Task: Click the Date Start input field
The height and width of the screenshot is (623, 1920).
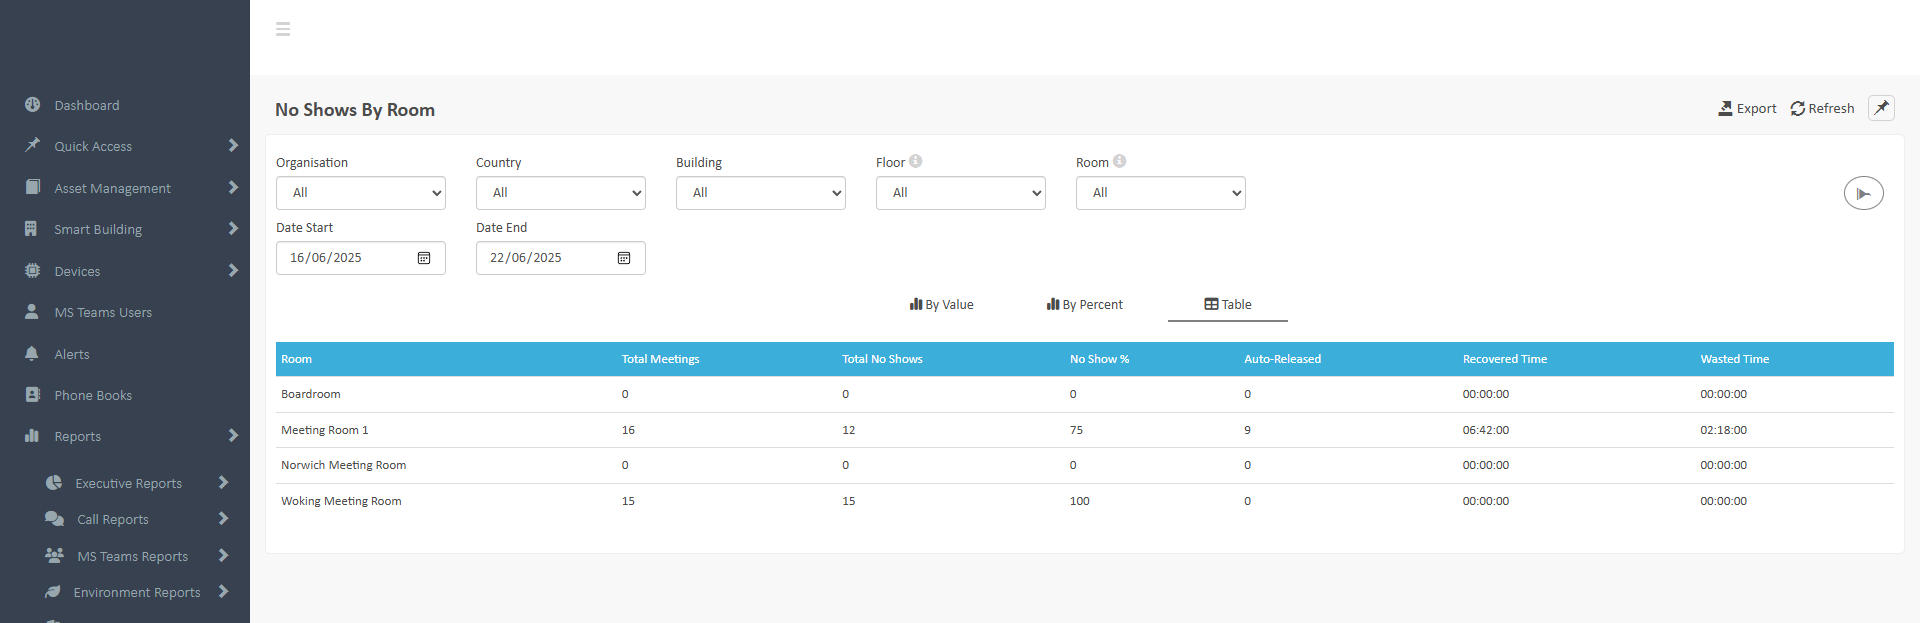Action: 361,258
